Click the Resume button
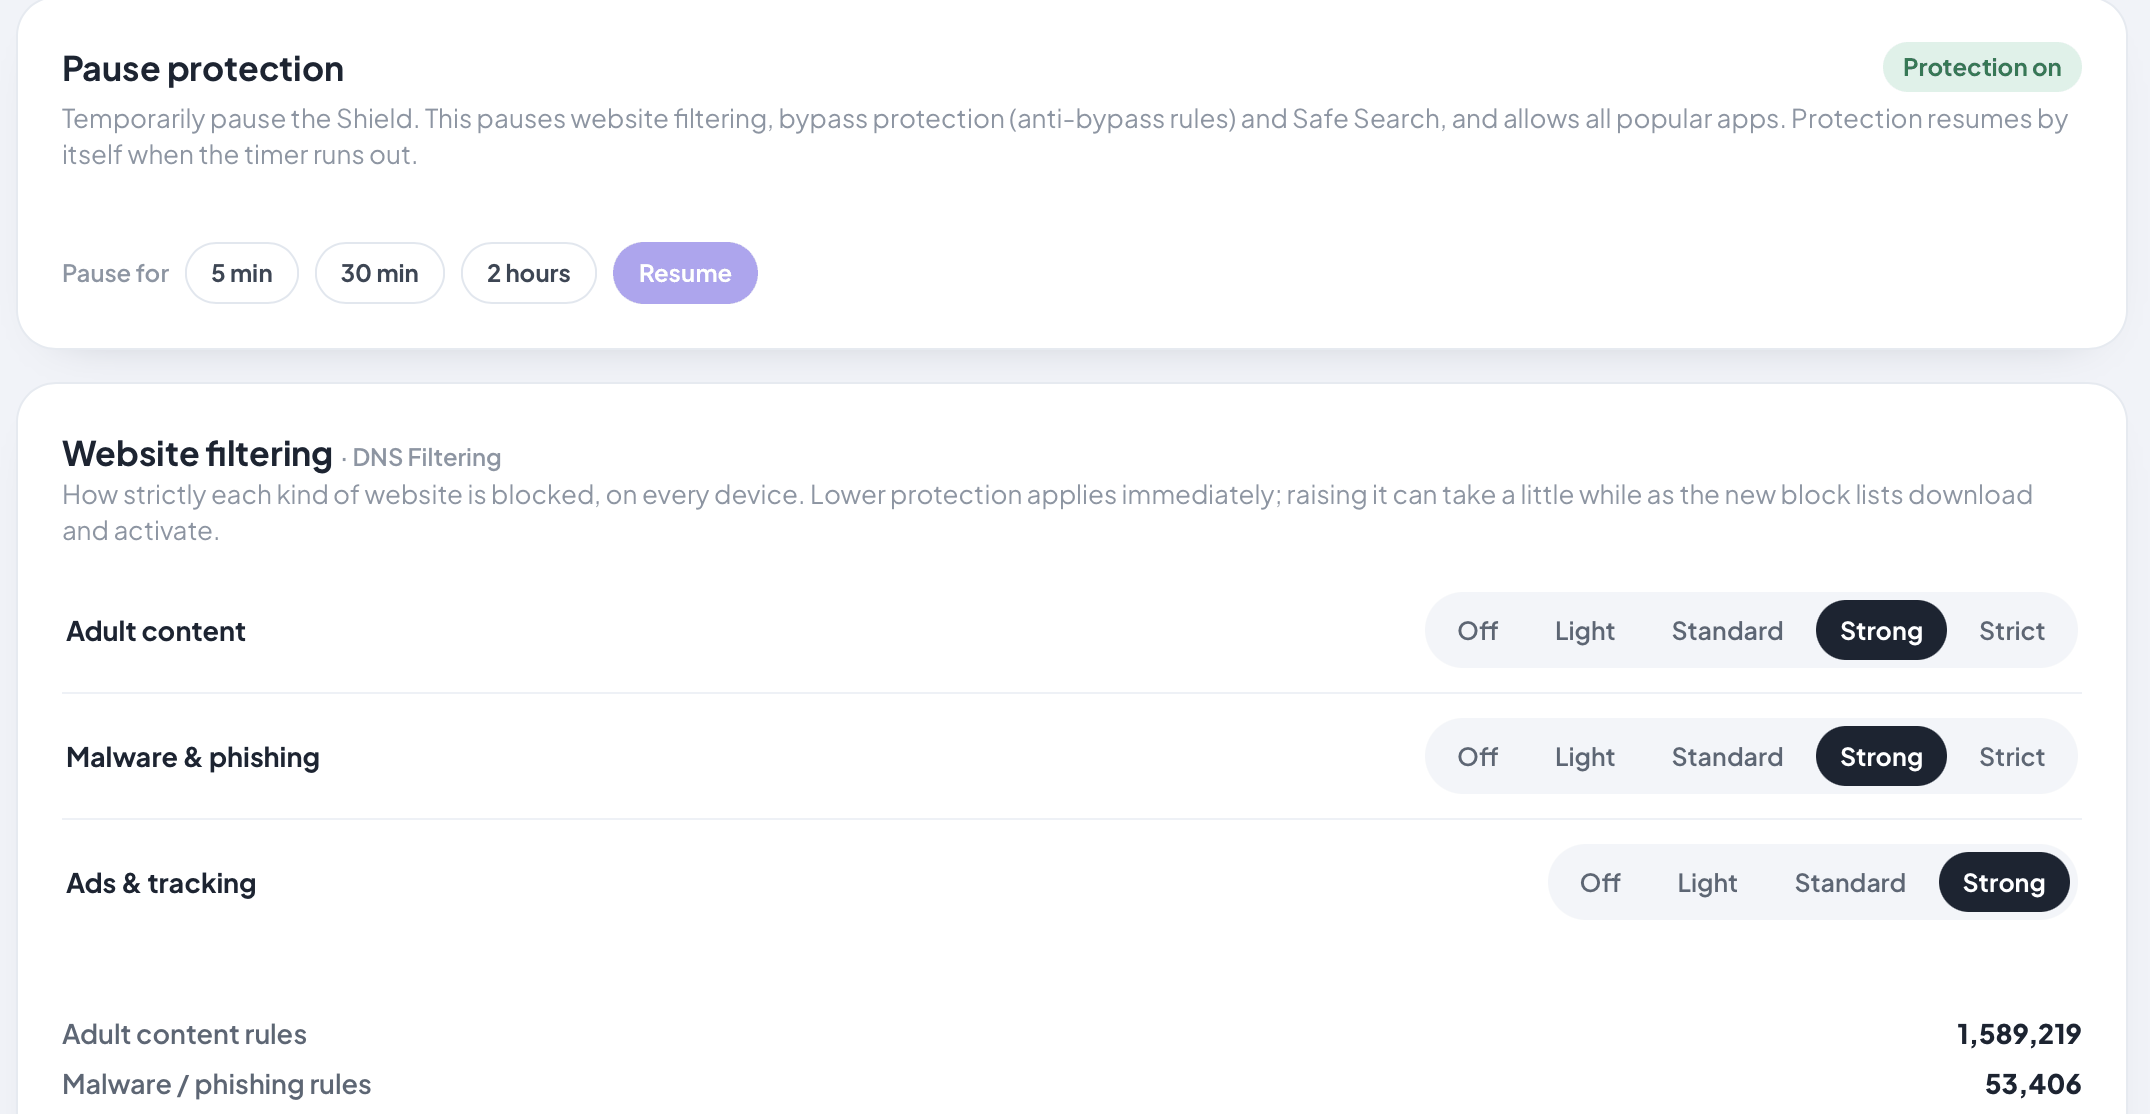The image size is (2150, 1114). coord(685,273)
